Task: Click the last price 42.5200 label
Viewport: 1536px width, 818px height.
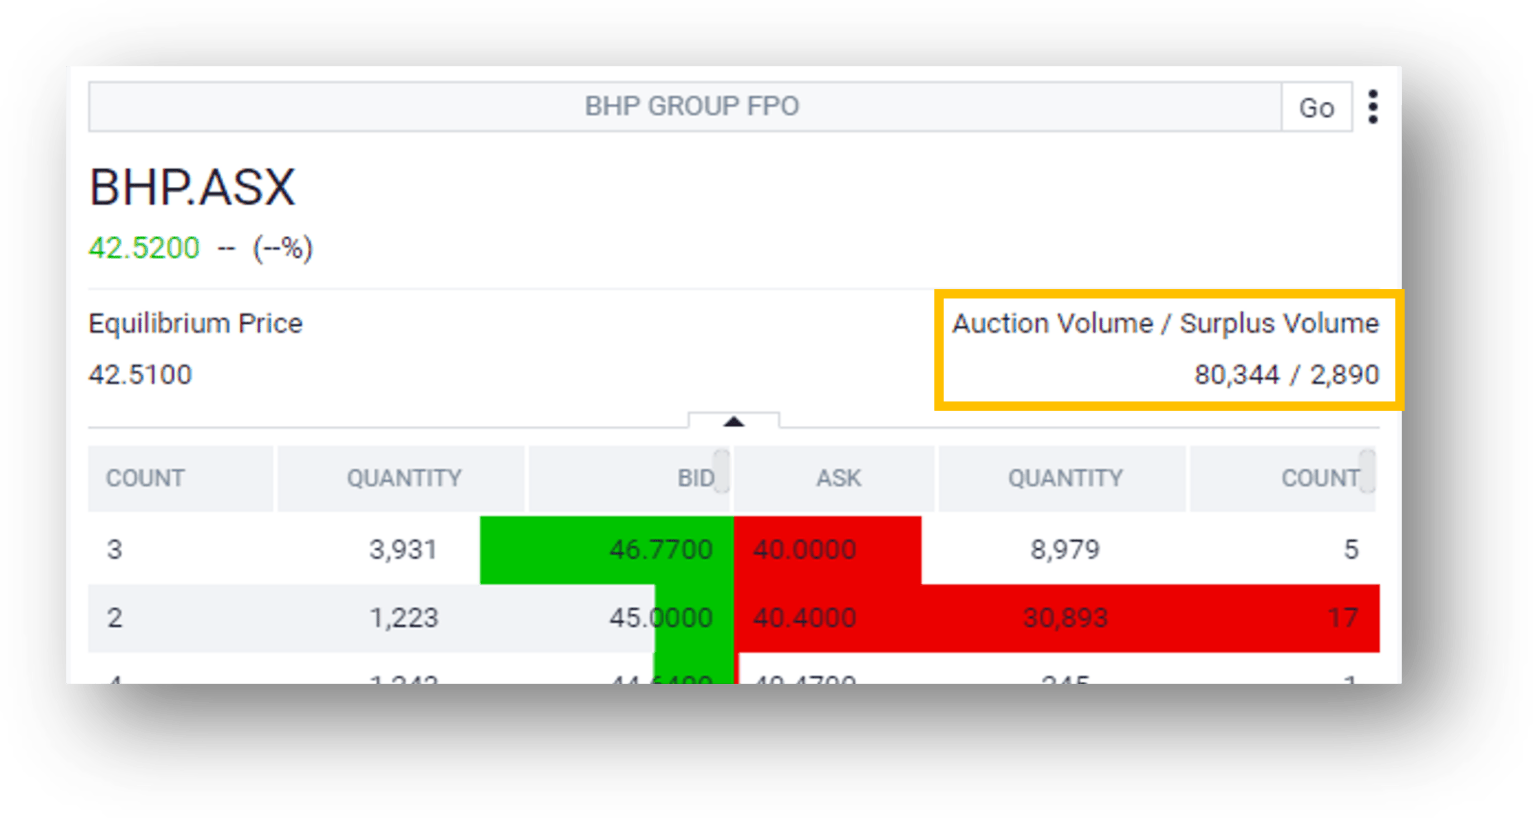Action: (x=143, y=248)
